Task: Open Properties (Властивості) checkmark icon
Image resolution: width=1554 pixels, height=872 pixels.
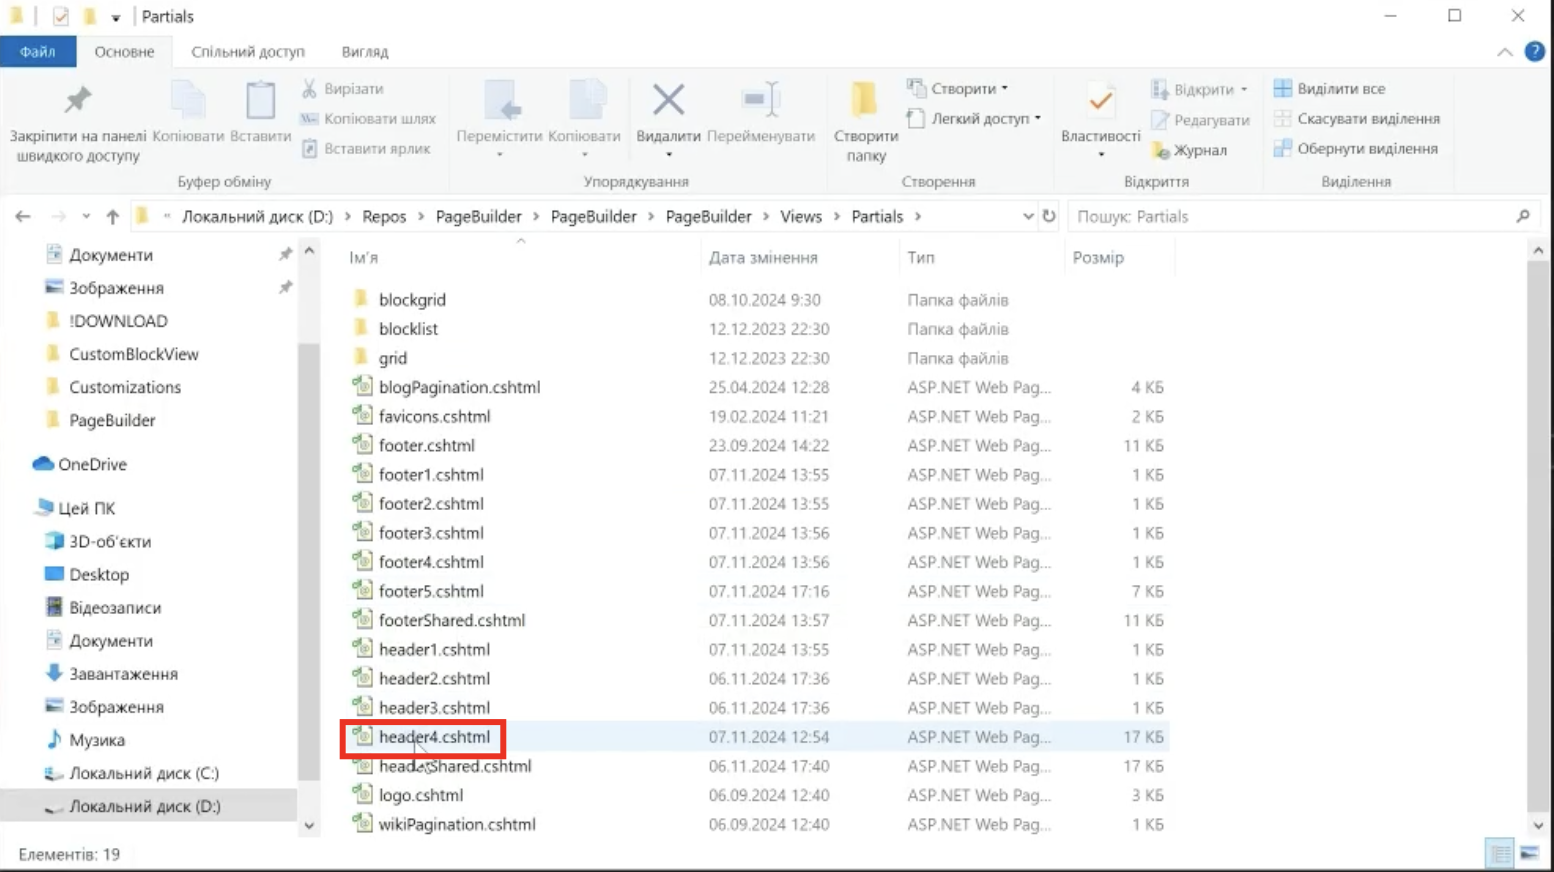Action: tap(1100, 101)
